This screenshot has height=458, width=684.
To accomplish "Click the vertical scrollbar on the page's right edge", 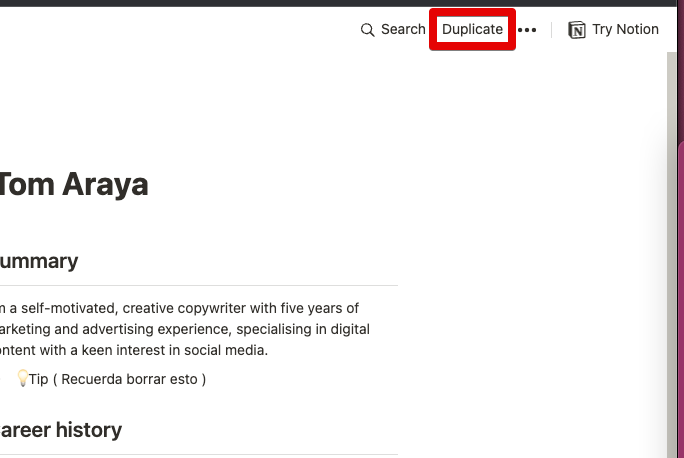I will click(x=672, y=255).
